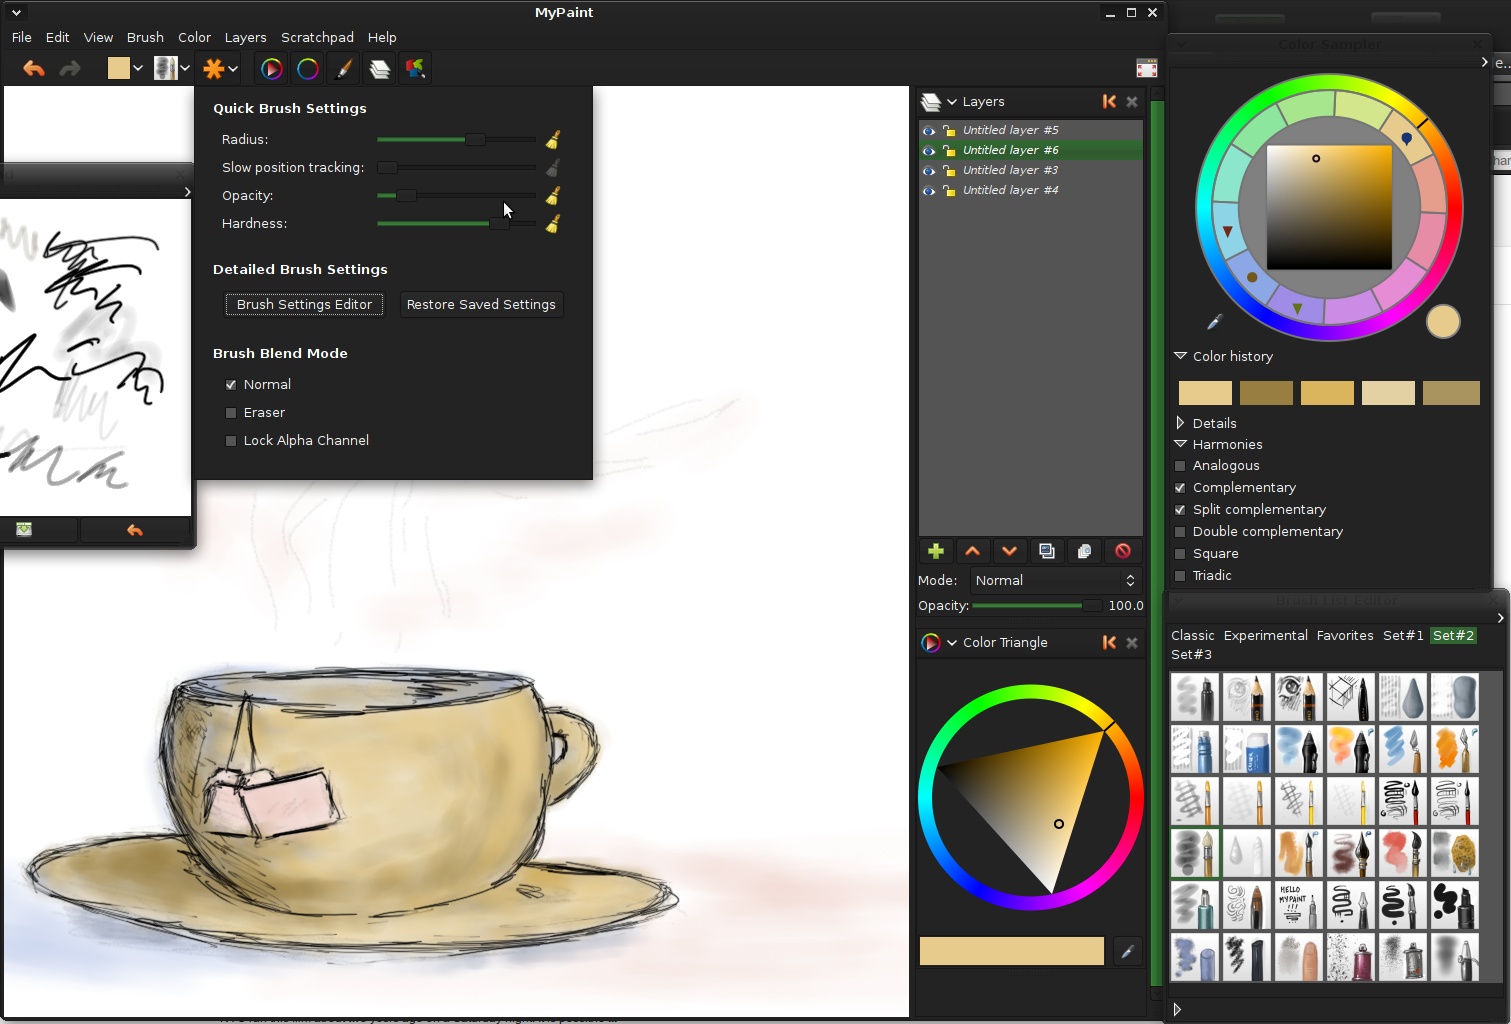Reset Radius with its broom icon
The height and width of the screenshot is (1024, 1511).
552,139
